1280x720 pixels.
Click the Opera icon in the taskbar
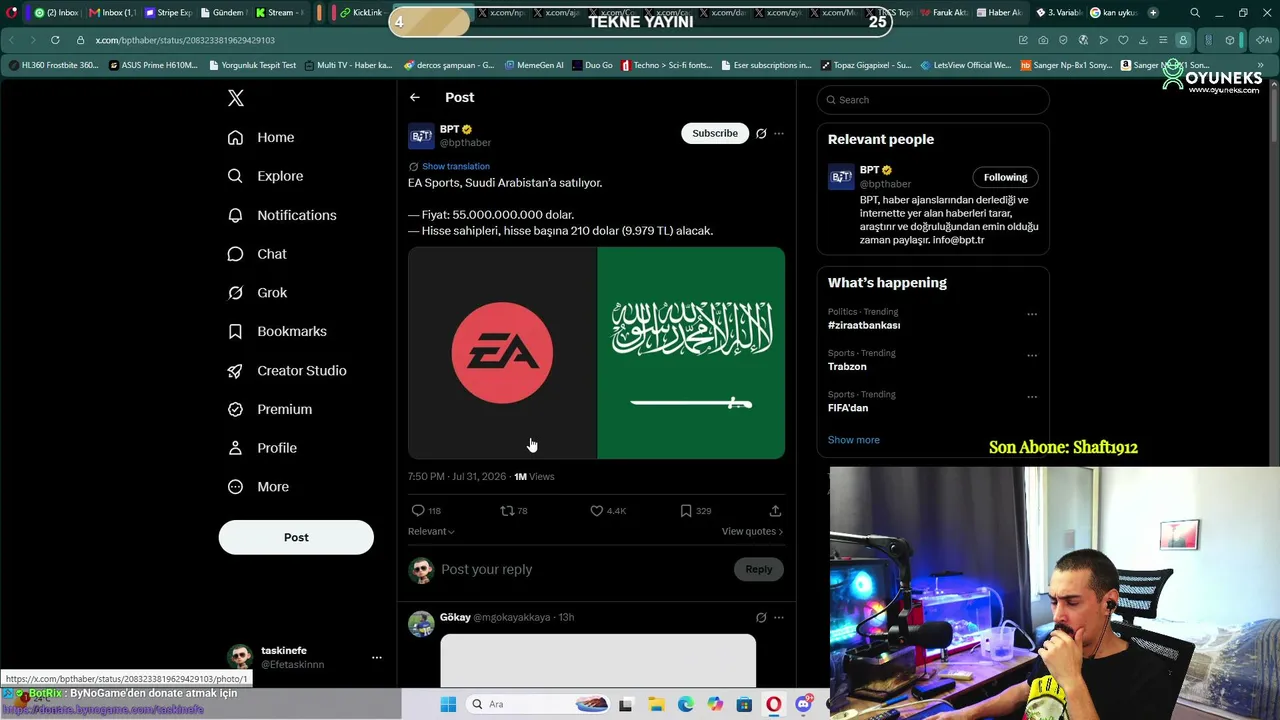pyautogui.click(x=774, y=704)
